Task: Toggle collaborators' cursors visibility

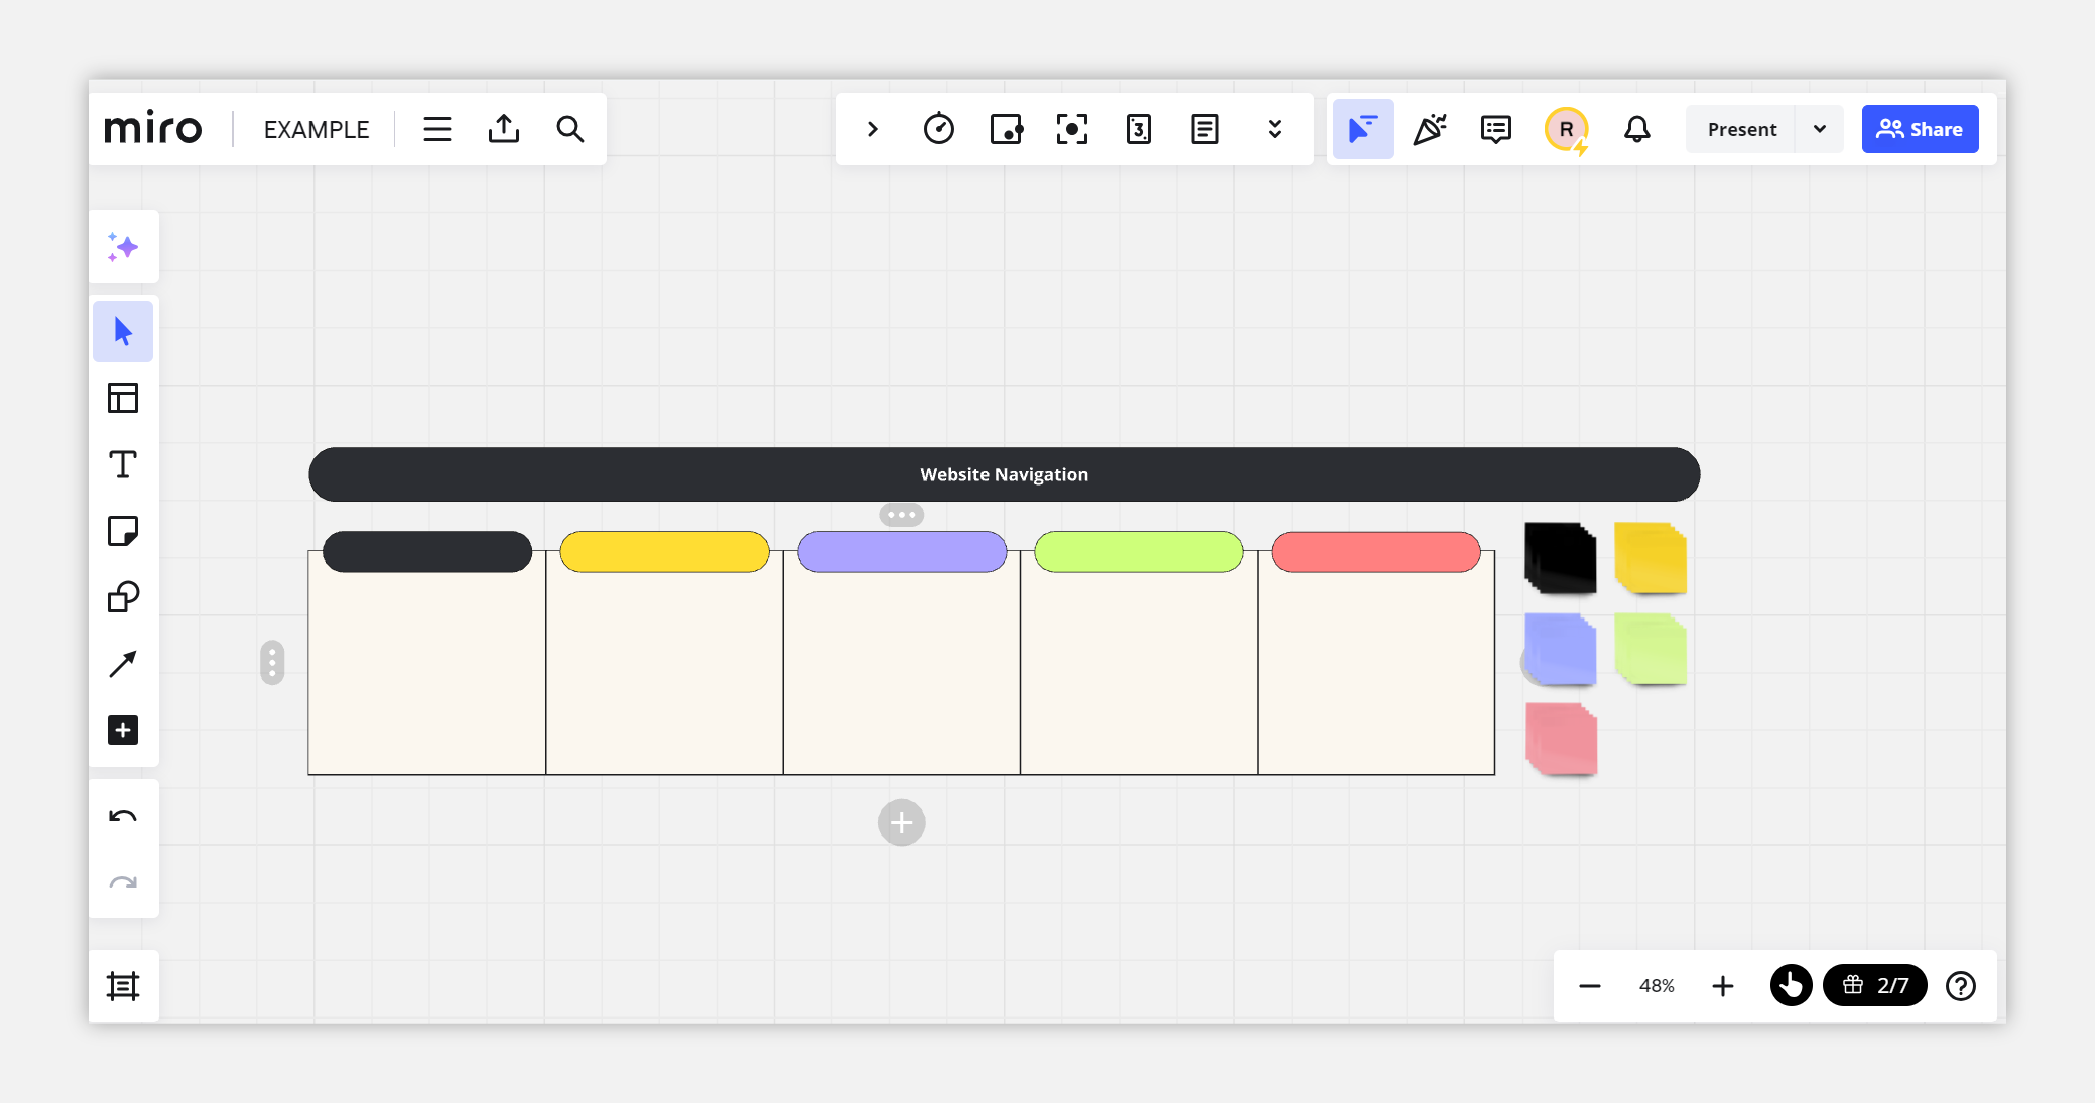Action: (1362, 129)
